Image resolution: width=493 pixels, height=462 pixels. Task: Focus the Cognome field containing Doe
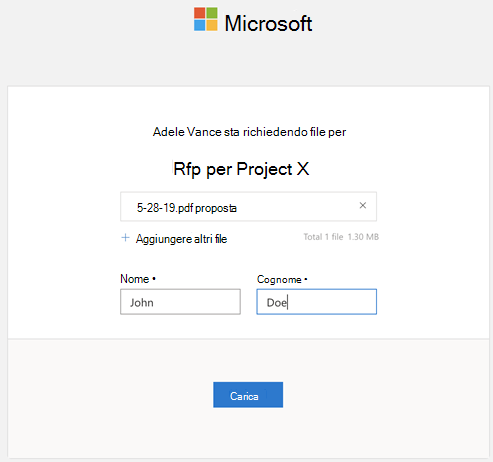[317, 302]
